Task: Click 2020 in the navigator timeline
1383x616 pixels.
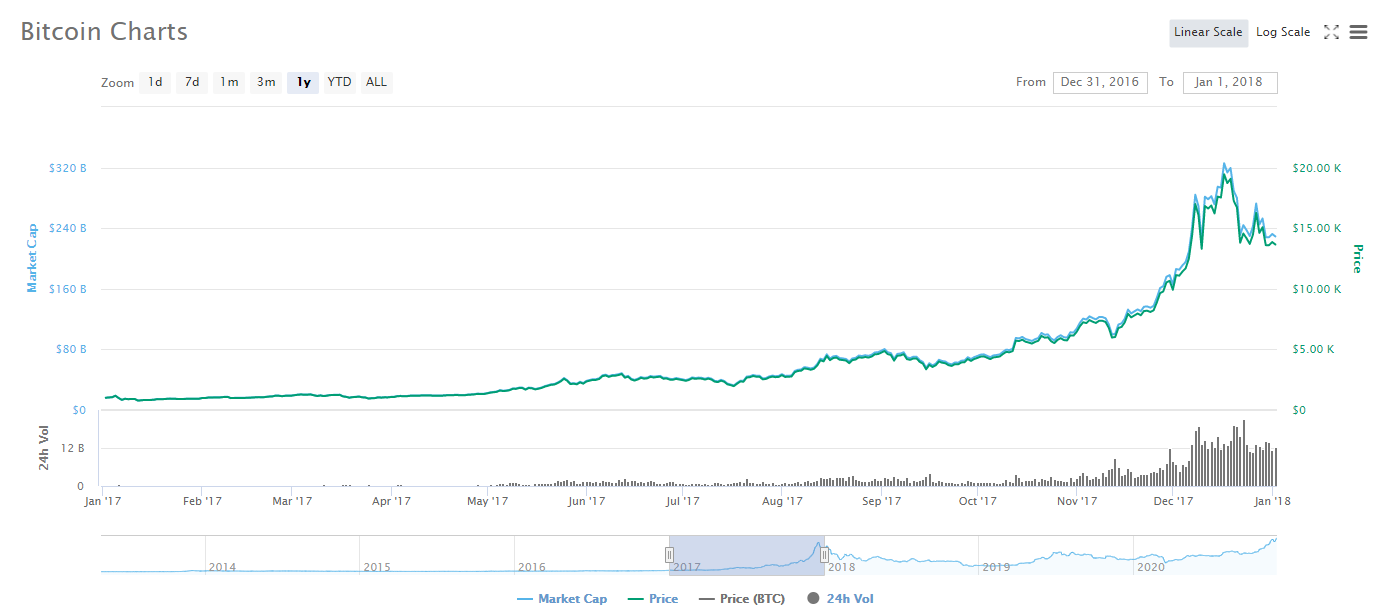Action: coord(1151,567)
